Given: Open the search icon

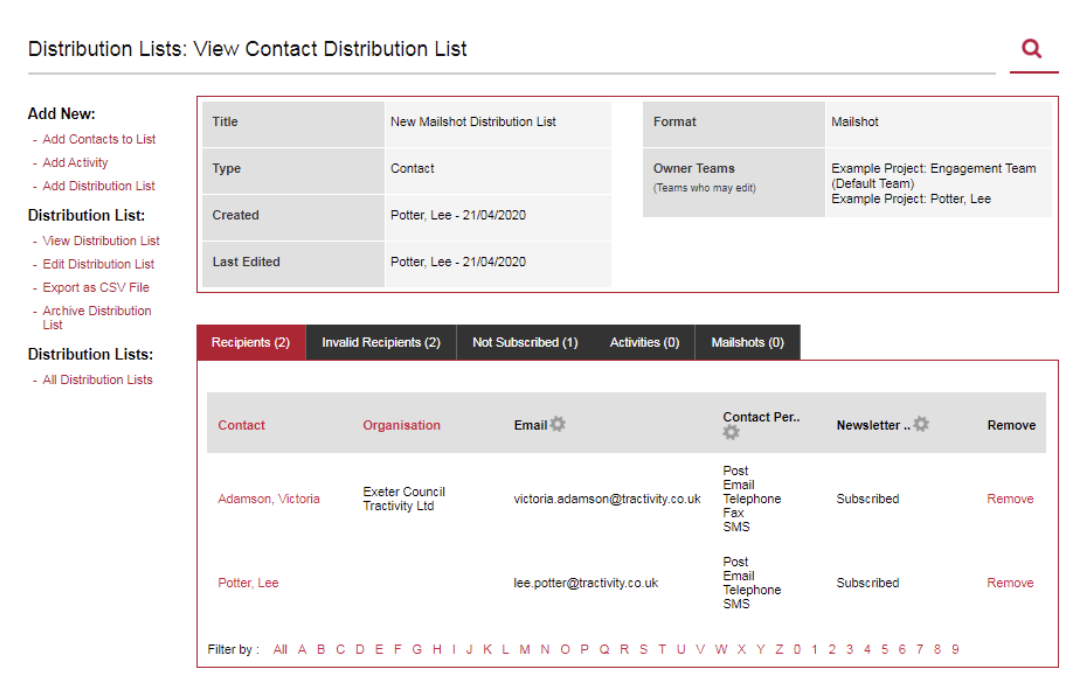Looking at the screenshot, I should 1034,47.
